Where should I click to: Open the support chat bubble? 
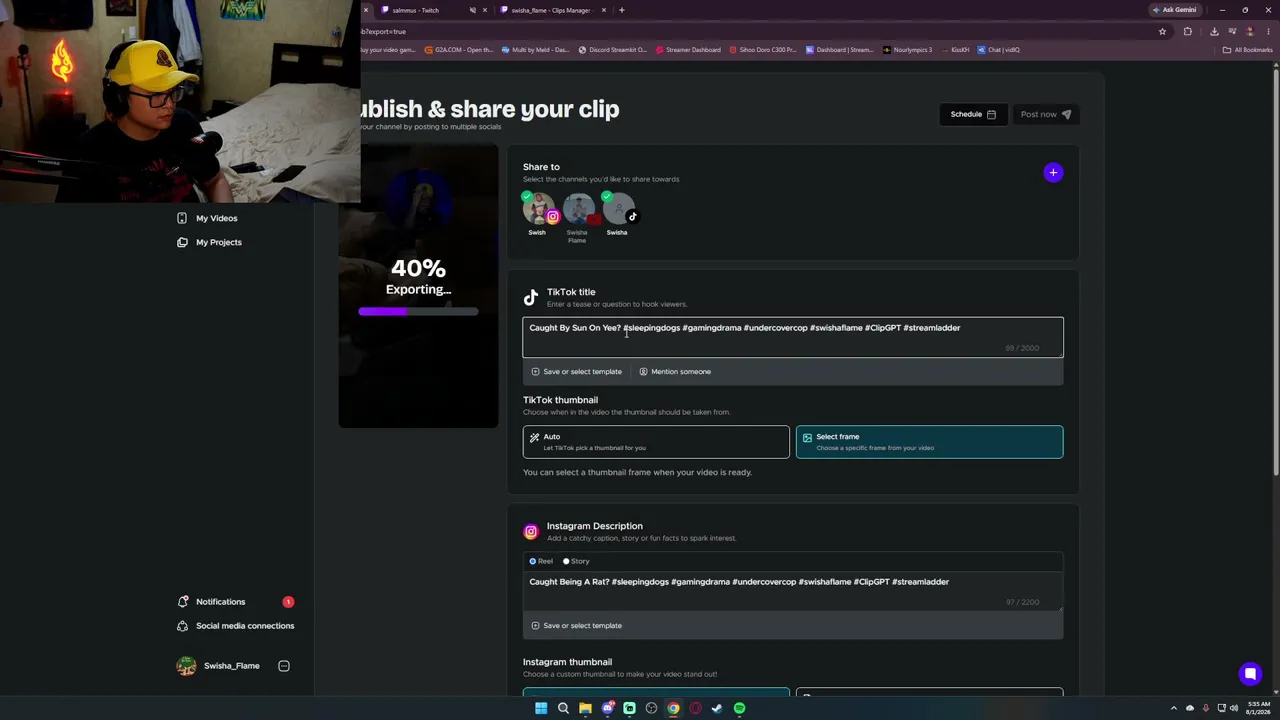(x=1250, y=674)
